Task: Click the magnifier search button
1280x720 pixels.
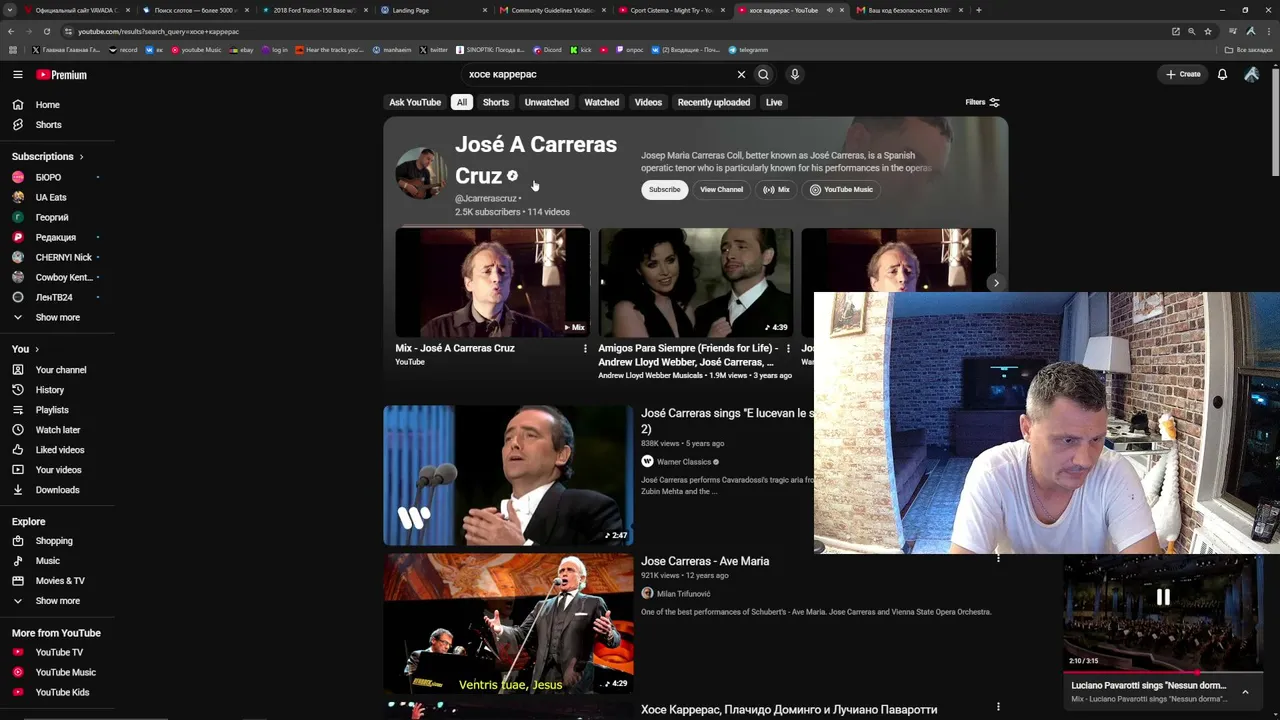Action: [763, 74]
